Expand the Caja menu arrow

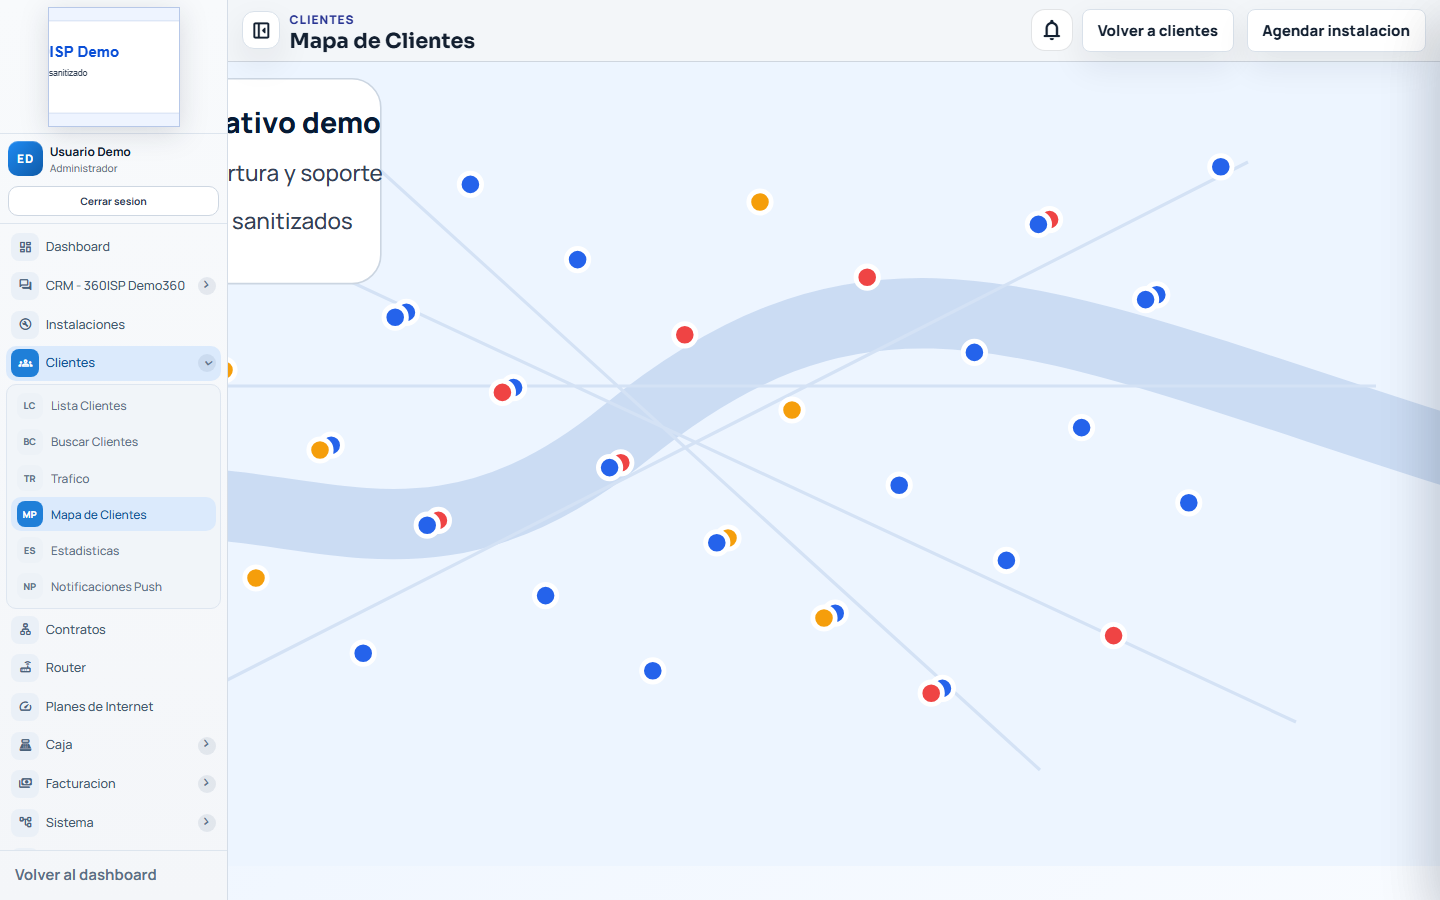tap(206, 745)
